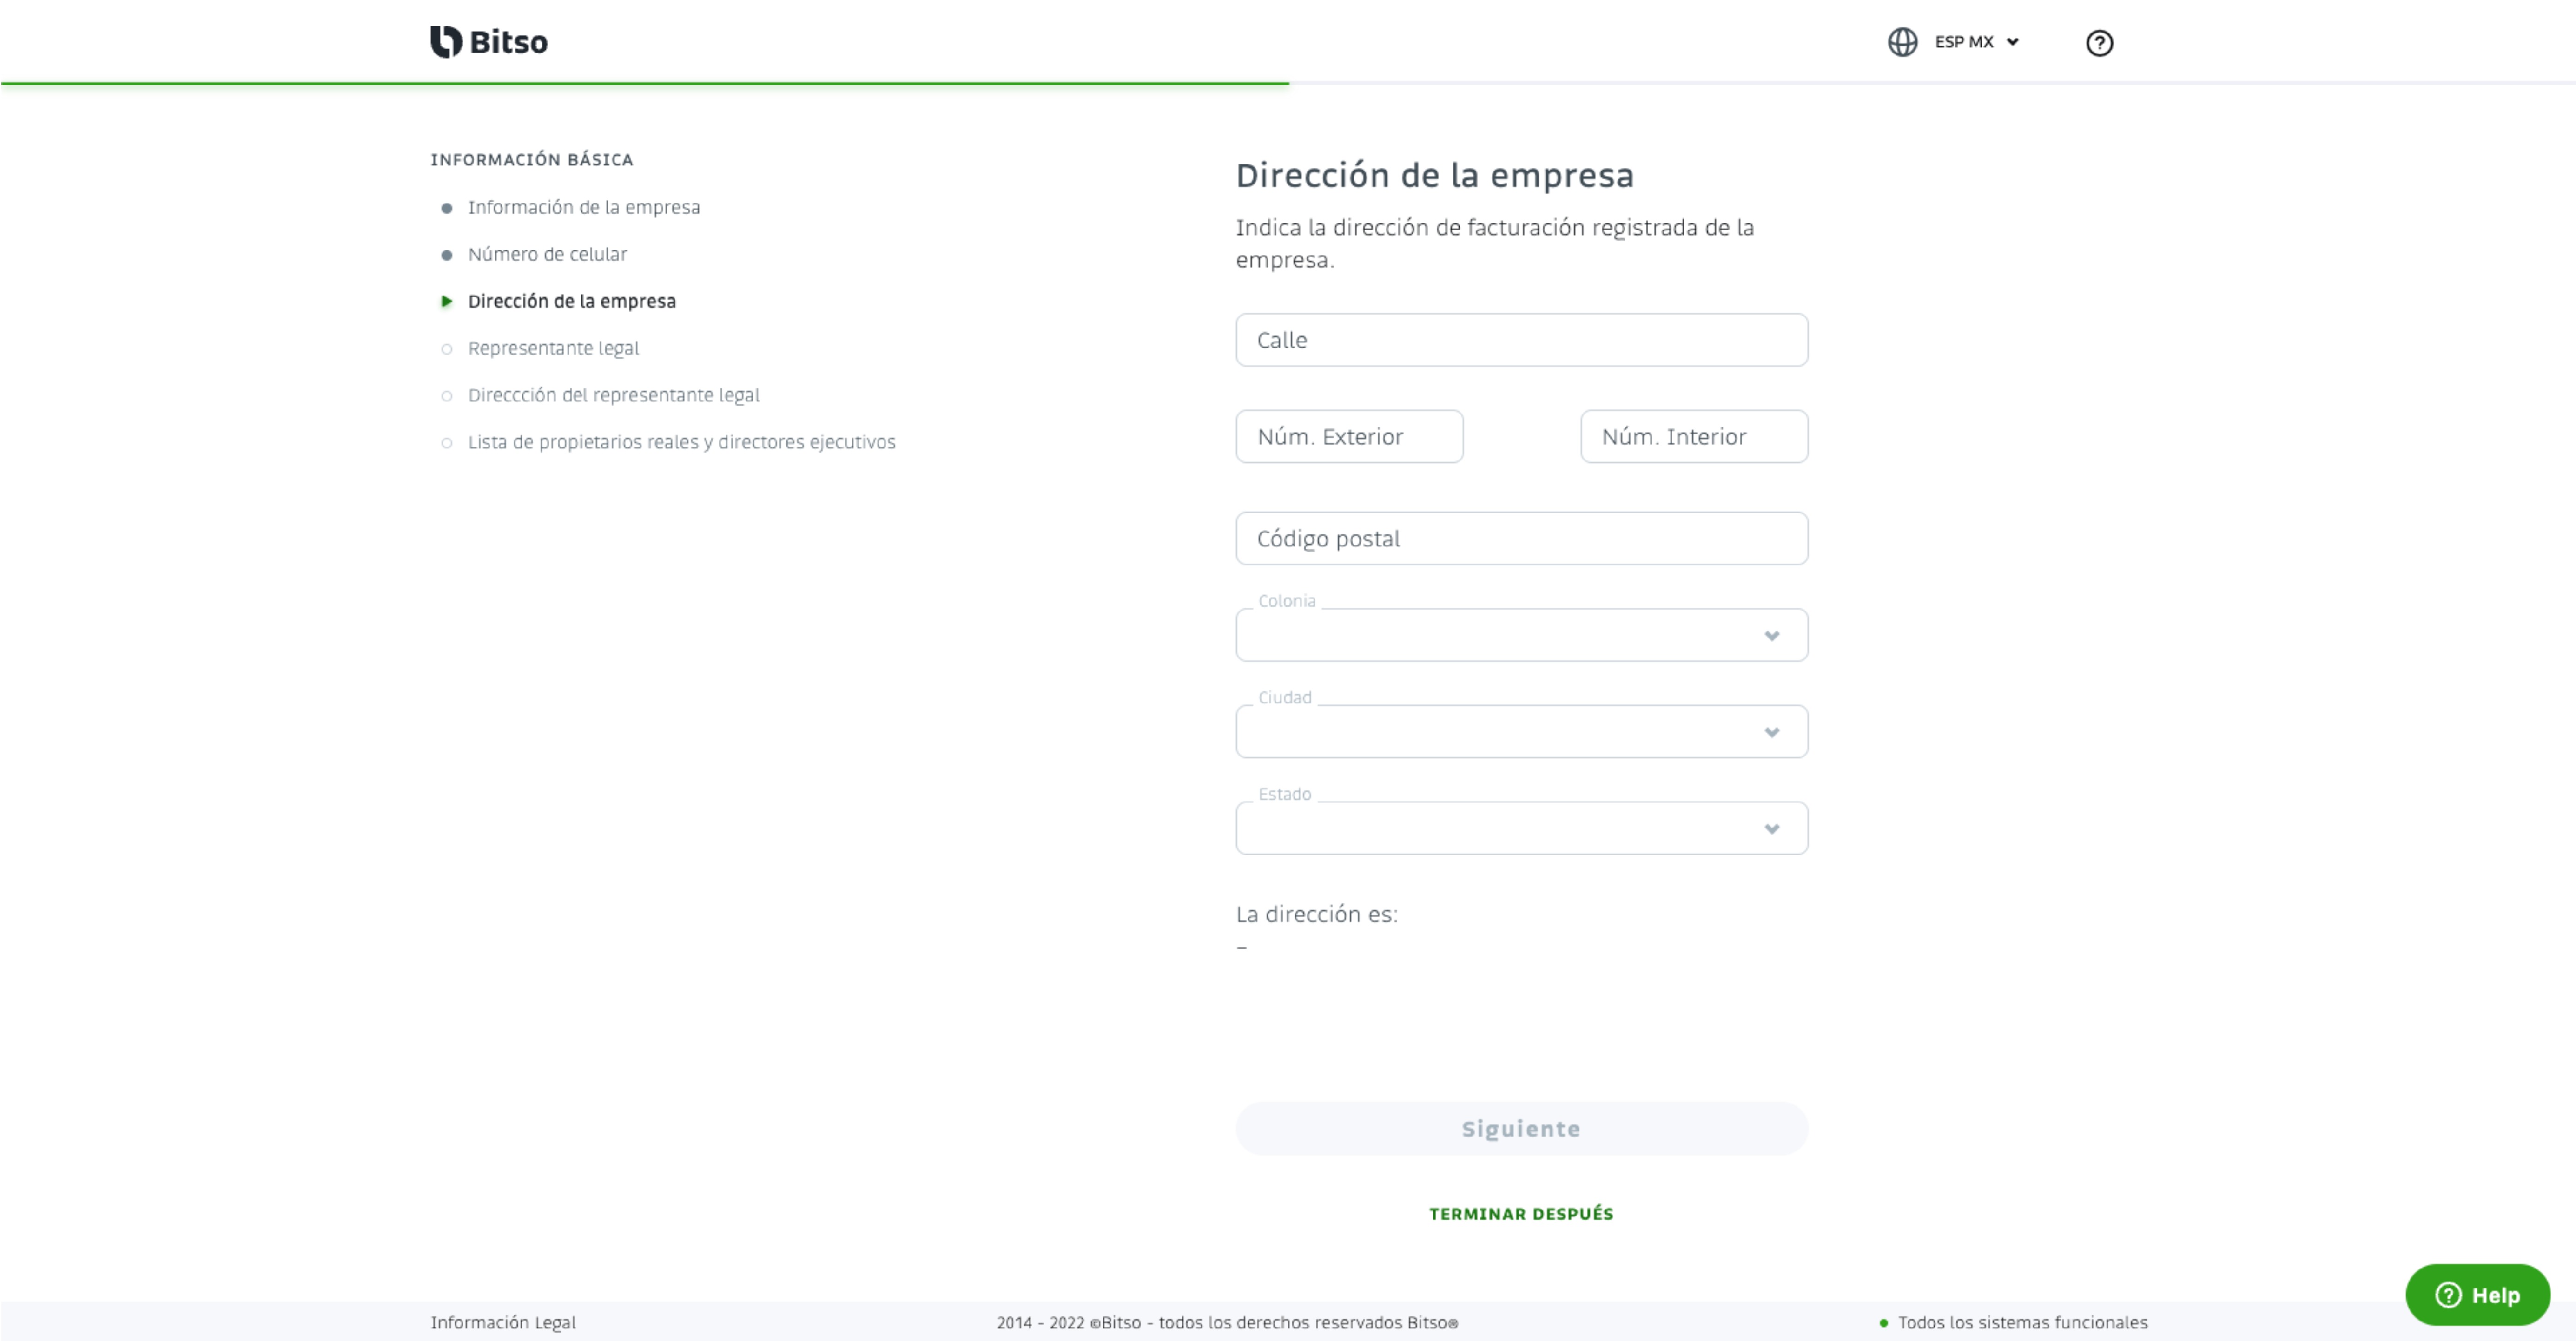2576x1341 pixels.
Task: Click the green arrow beside Dirección de la empresa
Action: 446,301
